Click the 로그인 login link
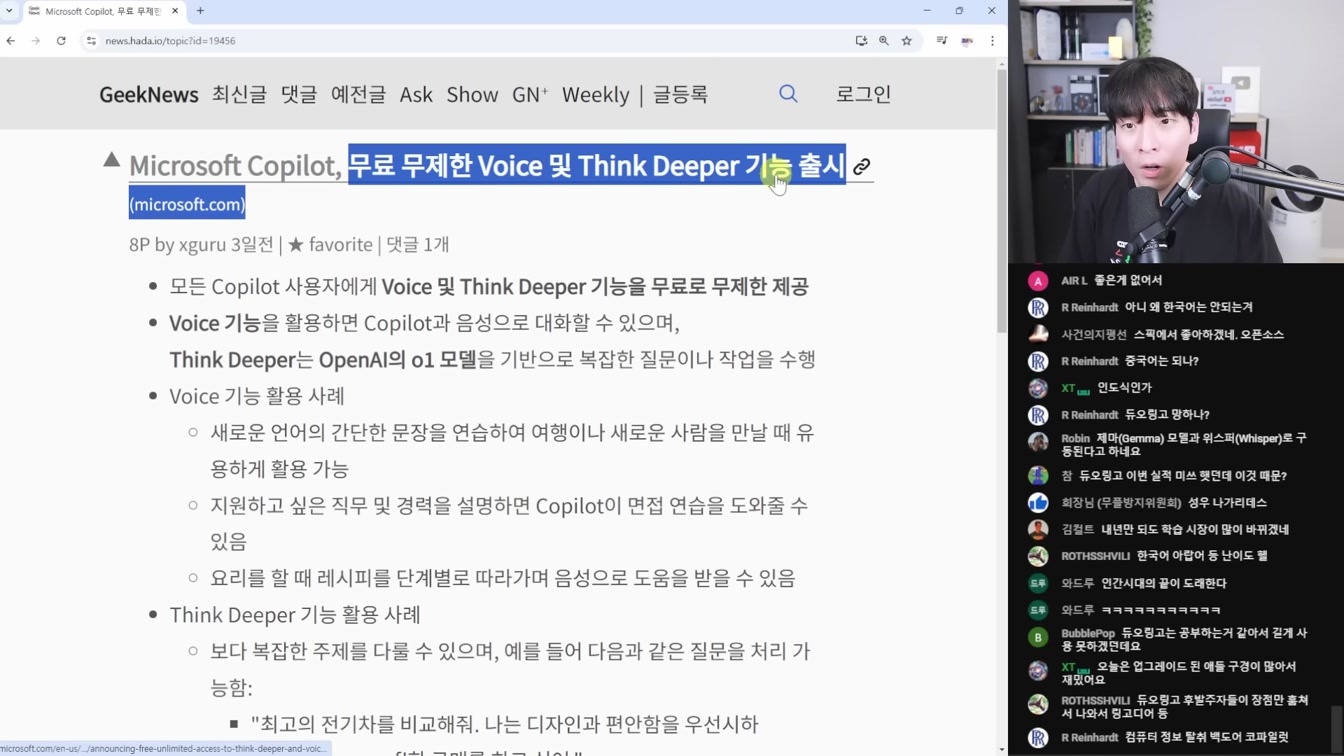1344x756 pixels. tap(863, 94)
